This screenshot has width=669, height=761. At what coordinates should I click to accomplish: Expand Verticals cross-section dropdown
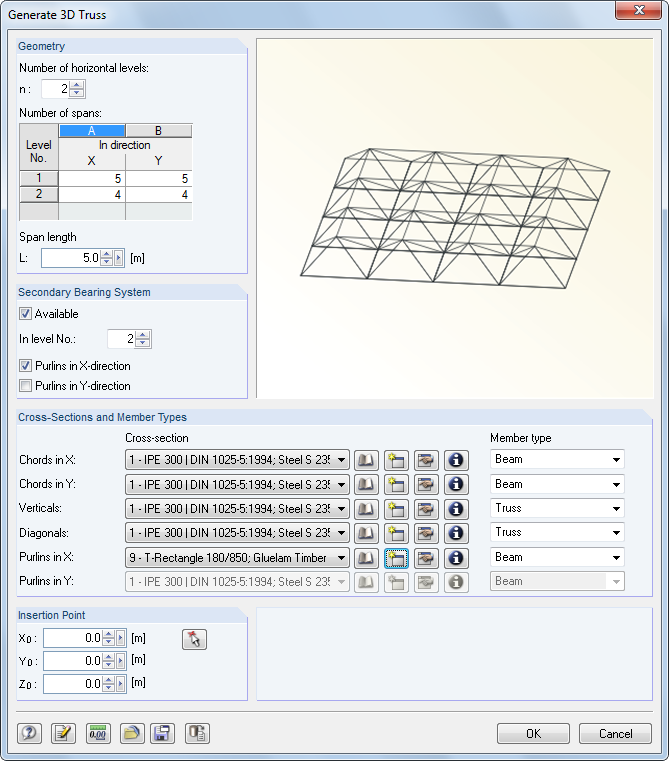(x=341, y=509)
